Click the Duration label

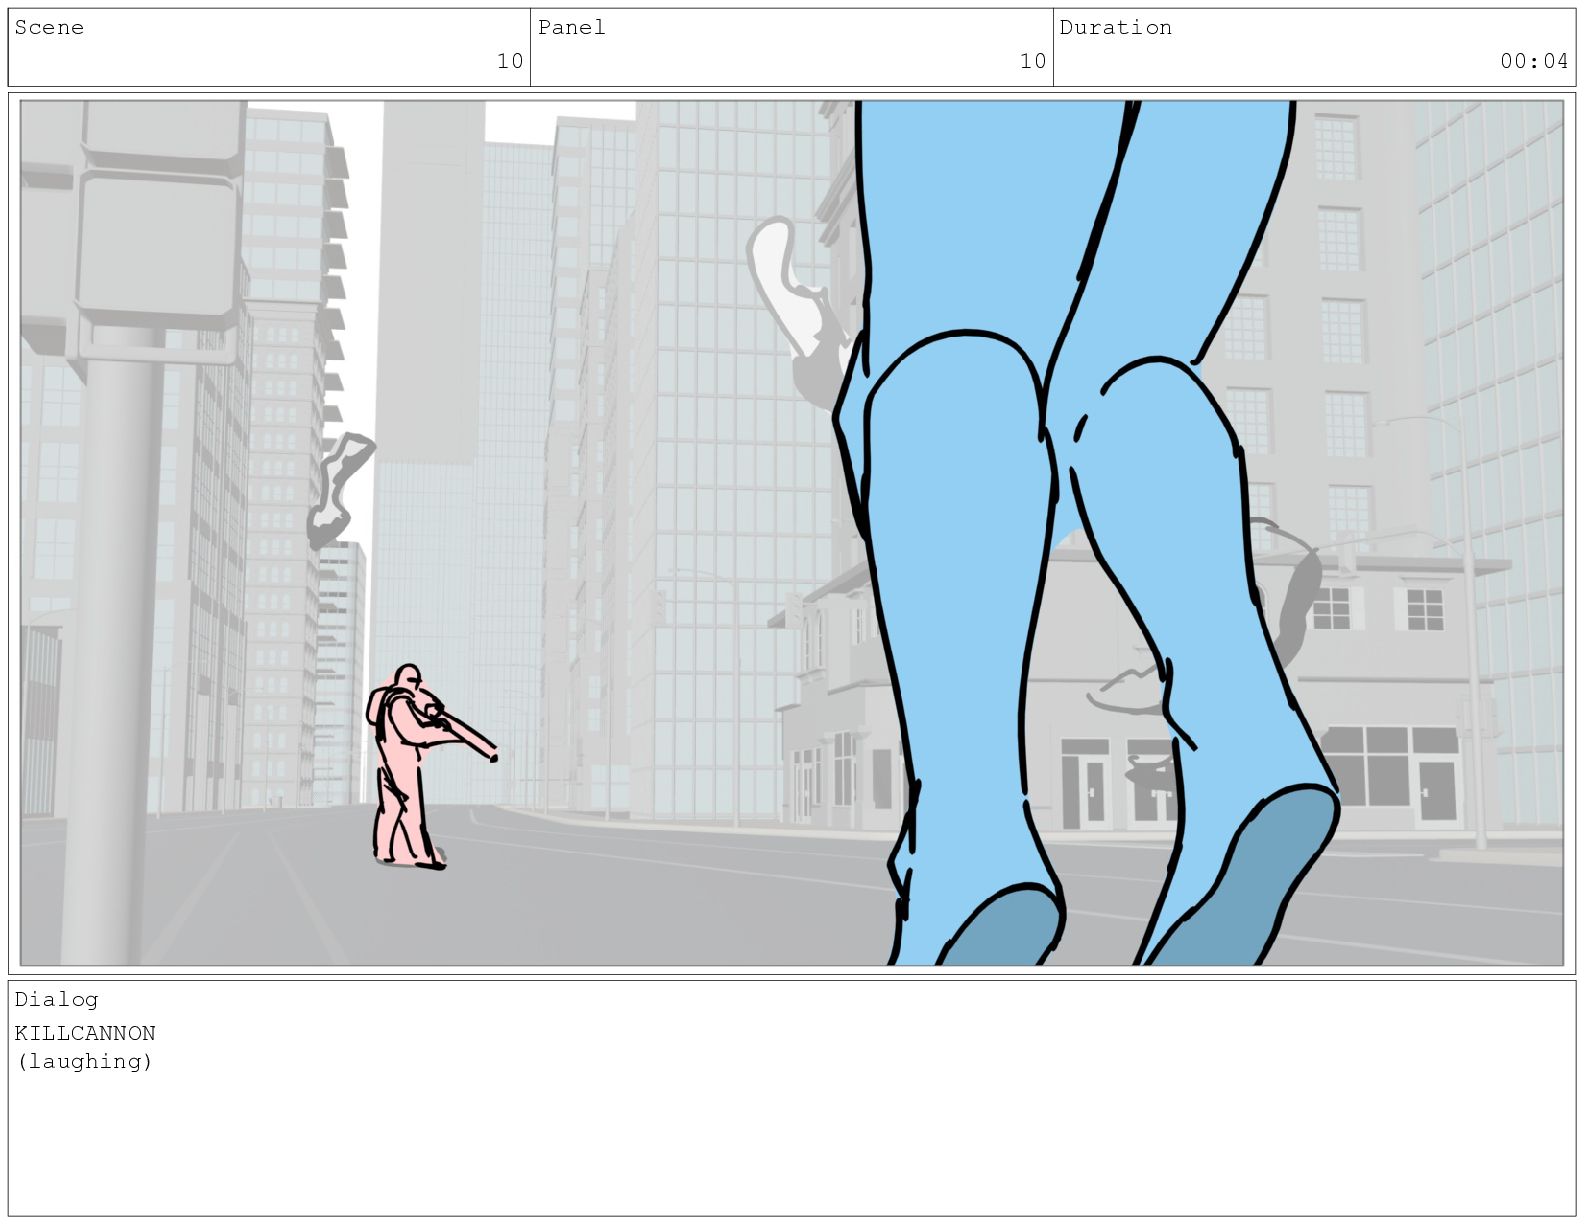[x=1116, y=28]
